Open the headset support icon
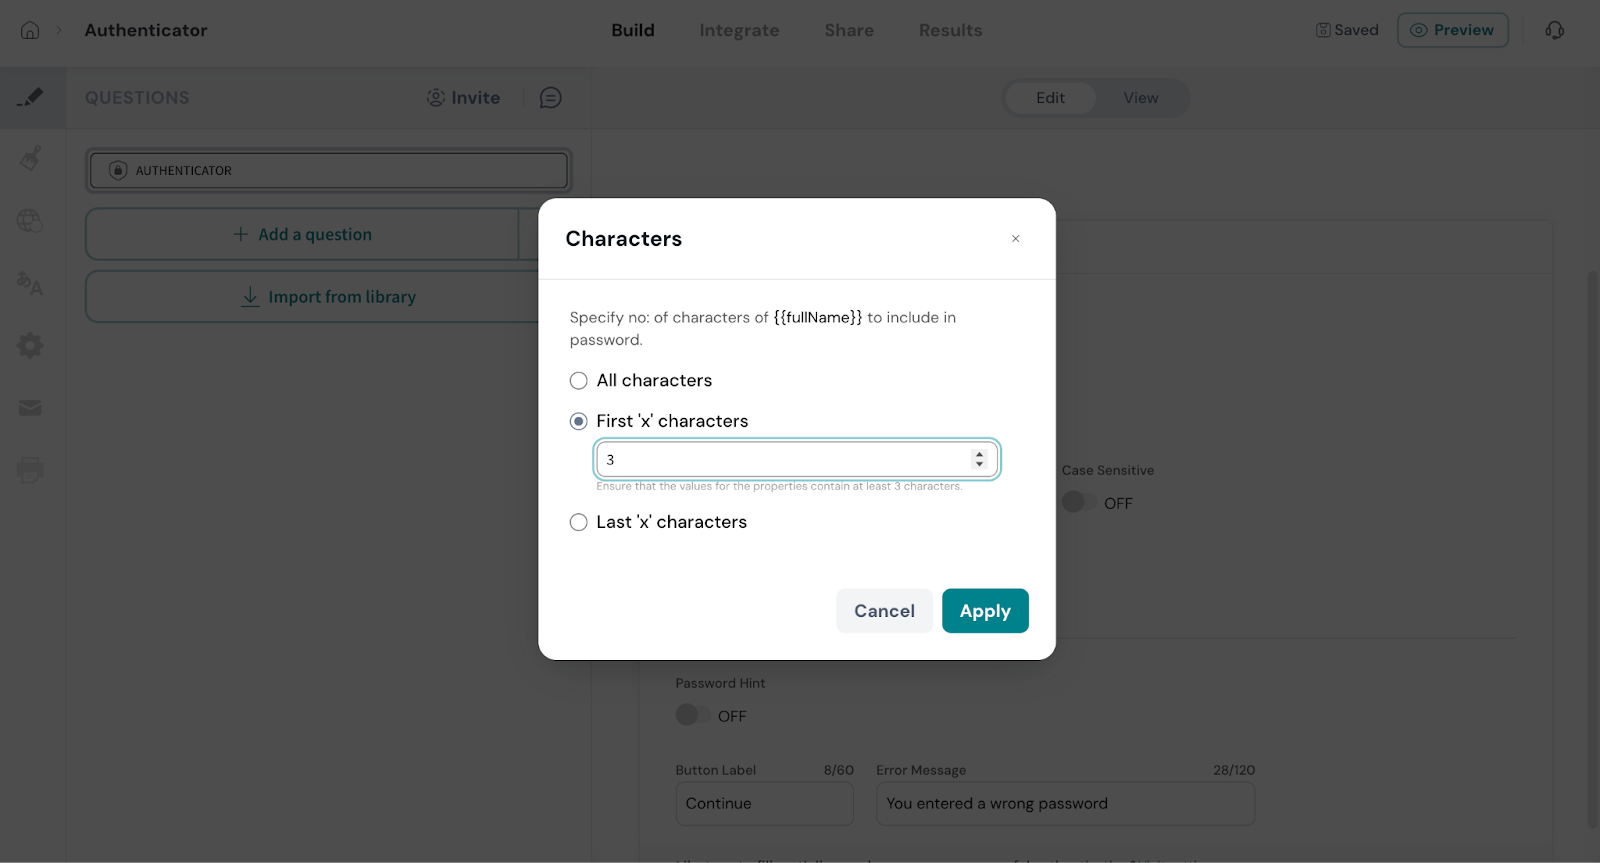The image size is (1600, 863). [x=1554, y=30]
